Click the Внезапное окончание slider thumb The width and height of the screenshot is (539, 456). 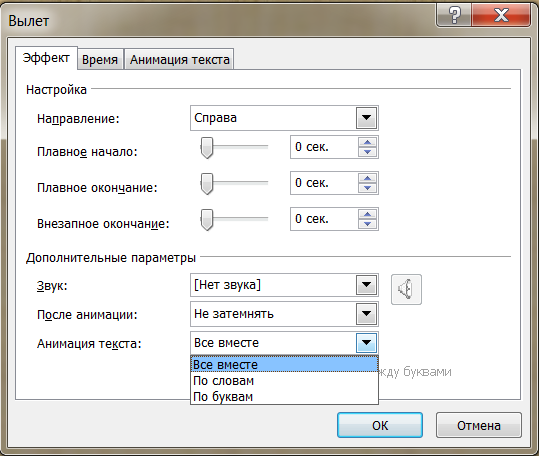(207, 220)
